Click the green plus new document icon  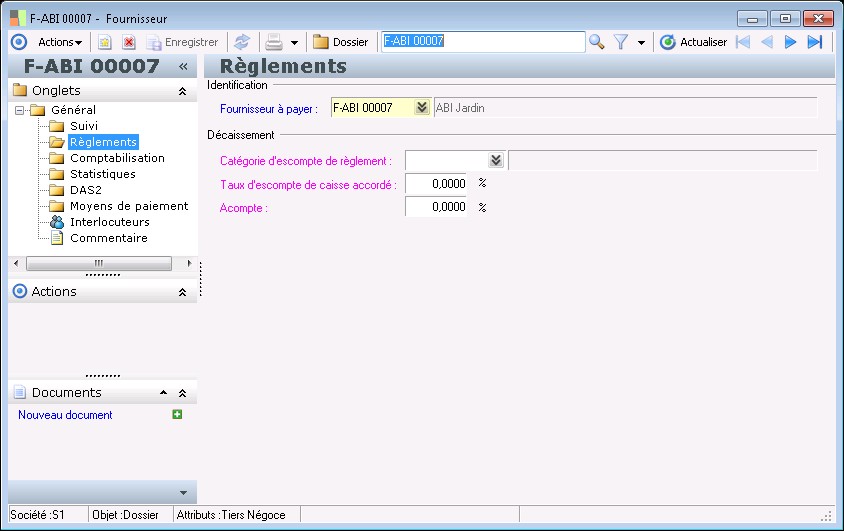(x=177, y=414)
